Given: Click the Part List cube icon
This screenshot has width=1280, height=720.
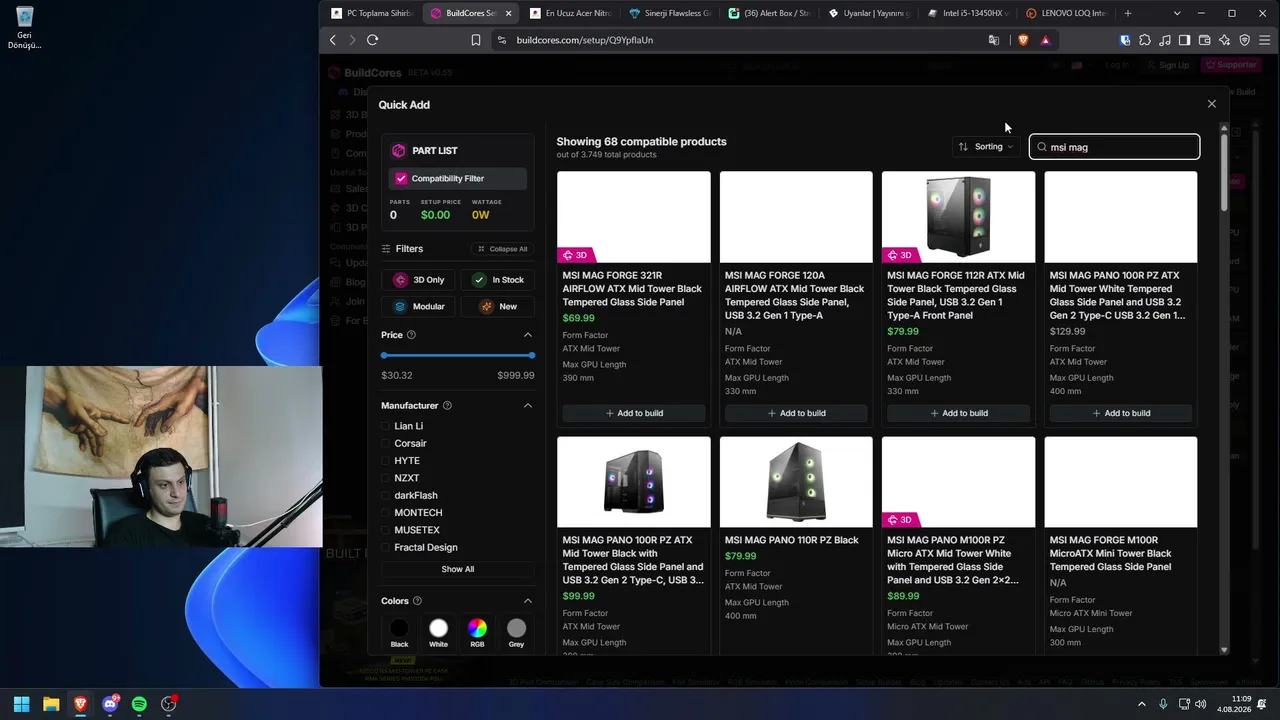Looking at the screenshot, I should (399, 150).
